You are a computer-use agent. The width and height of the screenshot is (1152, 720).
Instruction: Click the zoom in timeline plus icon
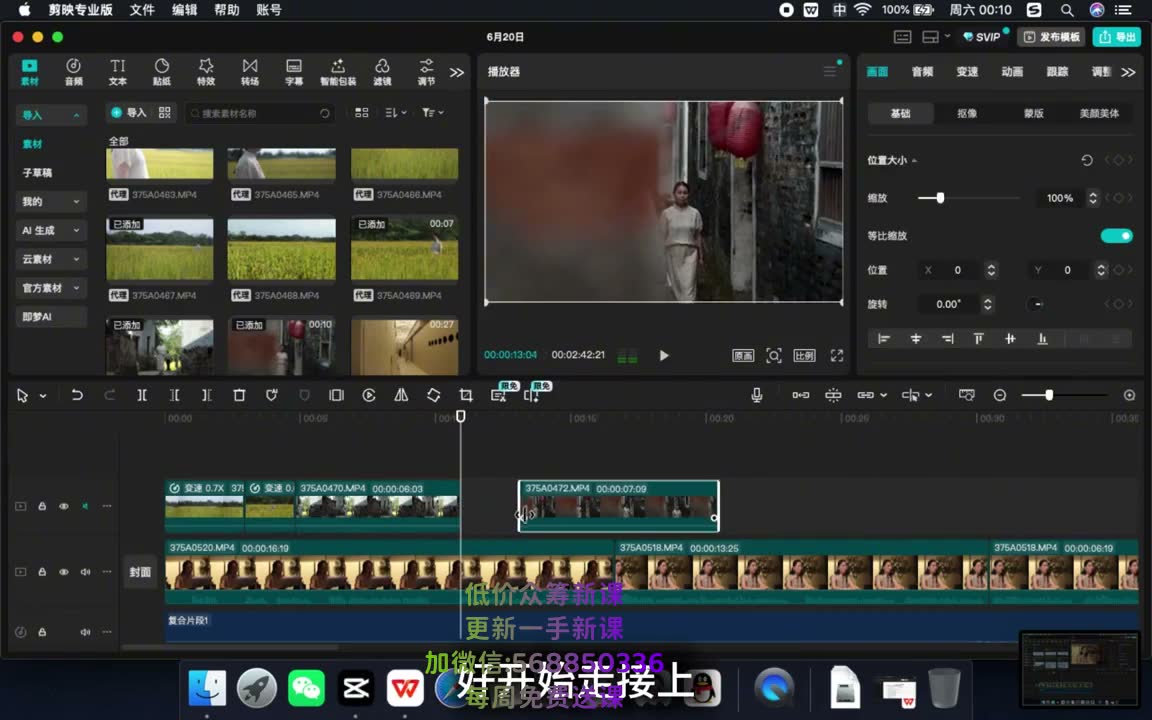point(1129,395)
